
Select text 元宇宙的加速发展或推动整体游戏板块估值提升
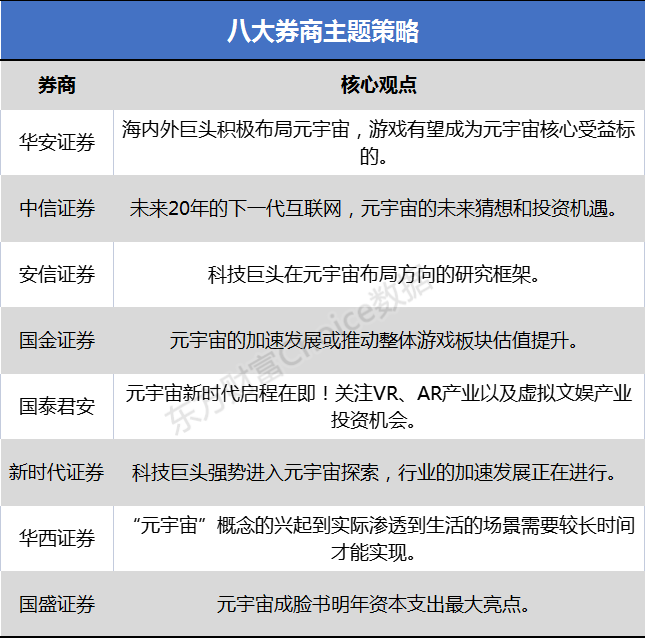[x=369, y=341]
